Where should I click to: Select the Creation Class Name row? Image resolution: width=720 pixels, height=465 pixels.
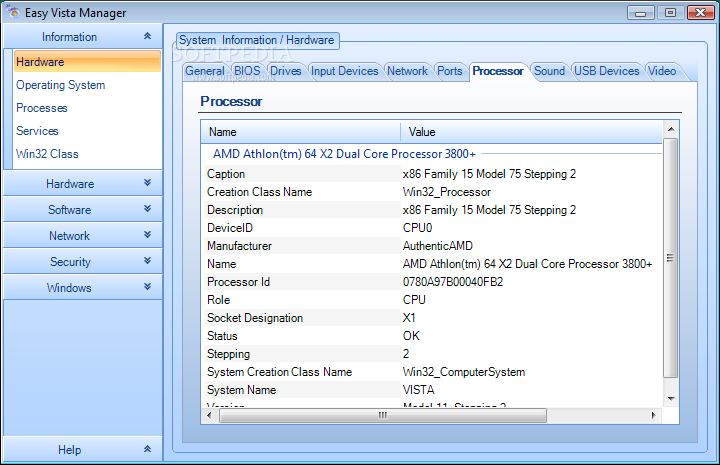click(433, 192)
